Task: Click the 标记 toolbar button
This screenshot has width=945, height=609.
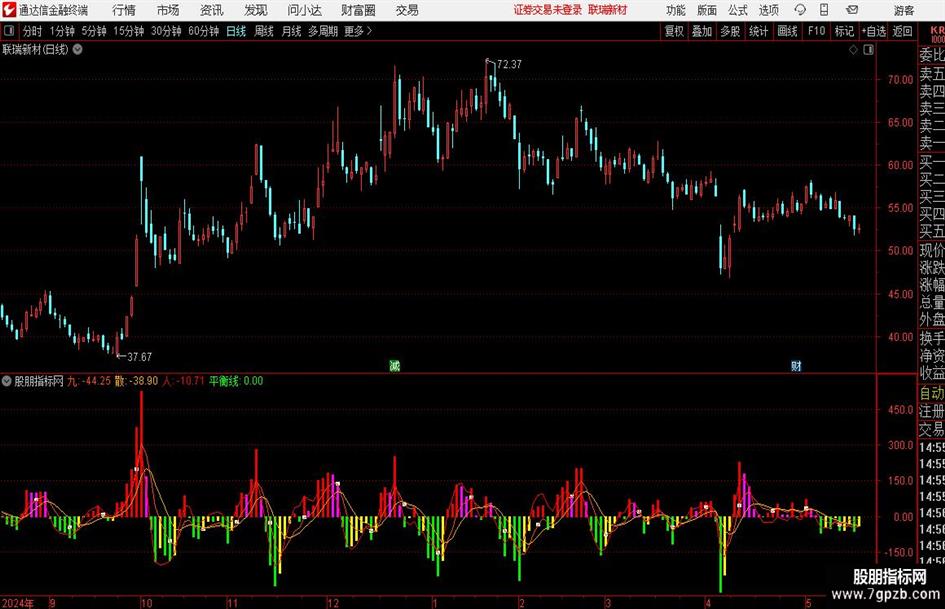Action: coord(844,31)
